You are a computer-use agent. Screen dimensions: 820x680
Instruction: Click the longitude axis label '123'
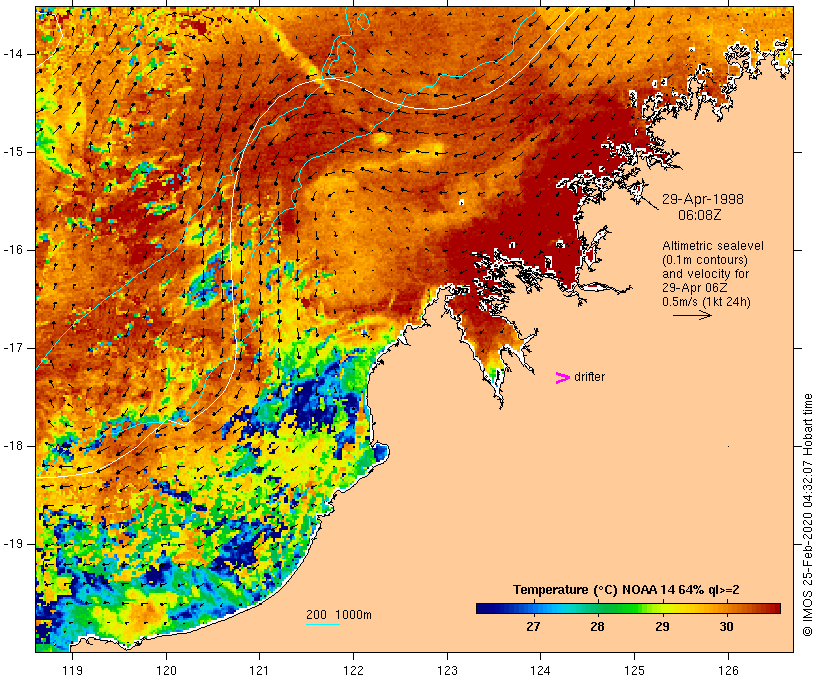point(447,670)
